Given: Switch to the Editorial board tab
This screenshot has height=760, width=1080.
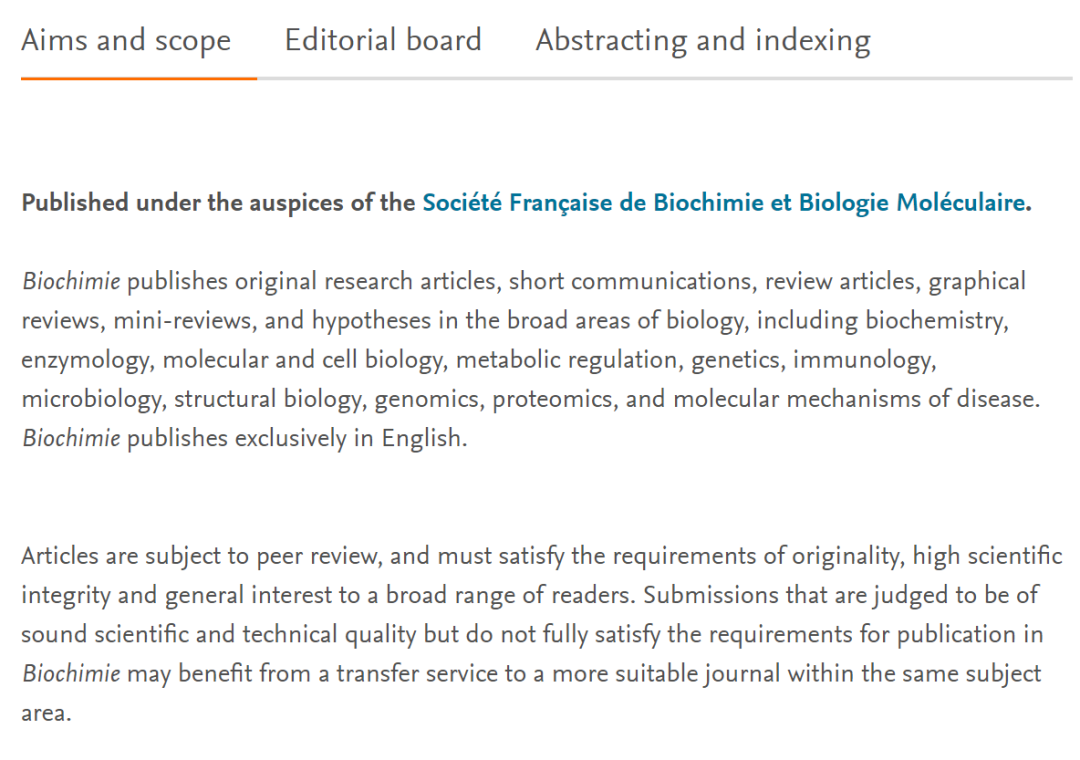Looking at the screenshot, I should tap(383, 40).
